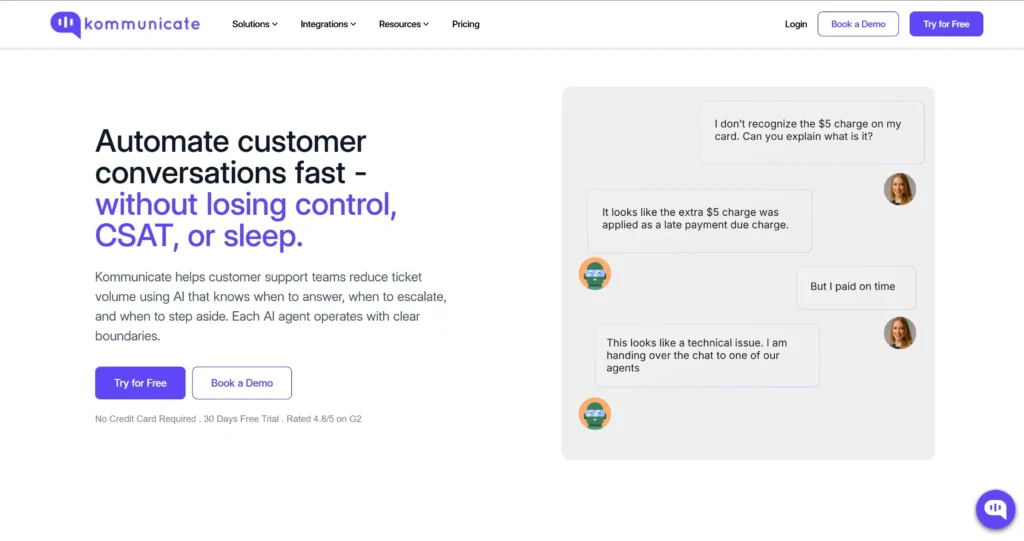Click the bot avatar below the handover message

pyautogui.click(x=594, y=414)
